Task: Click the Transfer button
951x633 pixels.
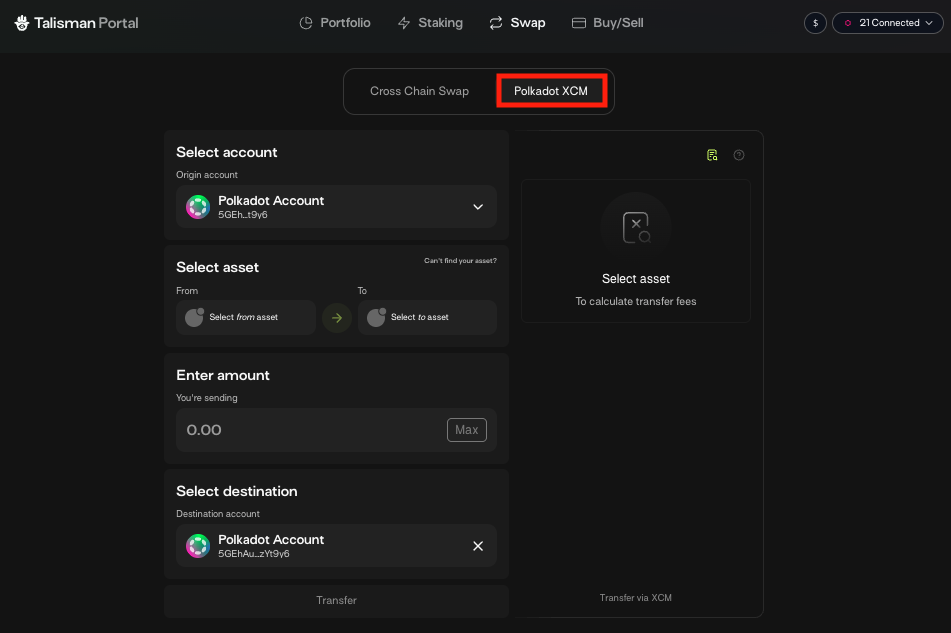Action: tap(336, 600)
